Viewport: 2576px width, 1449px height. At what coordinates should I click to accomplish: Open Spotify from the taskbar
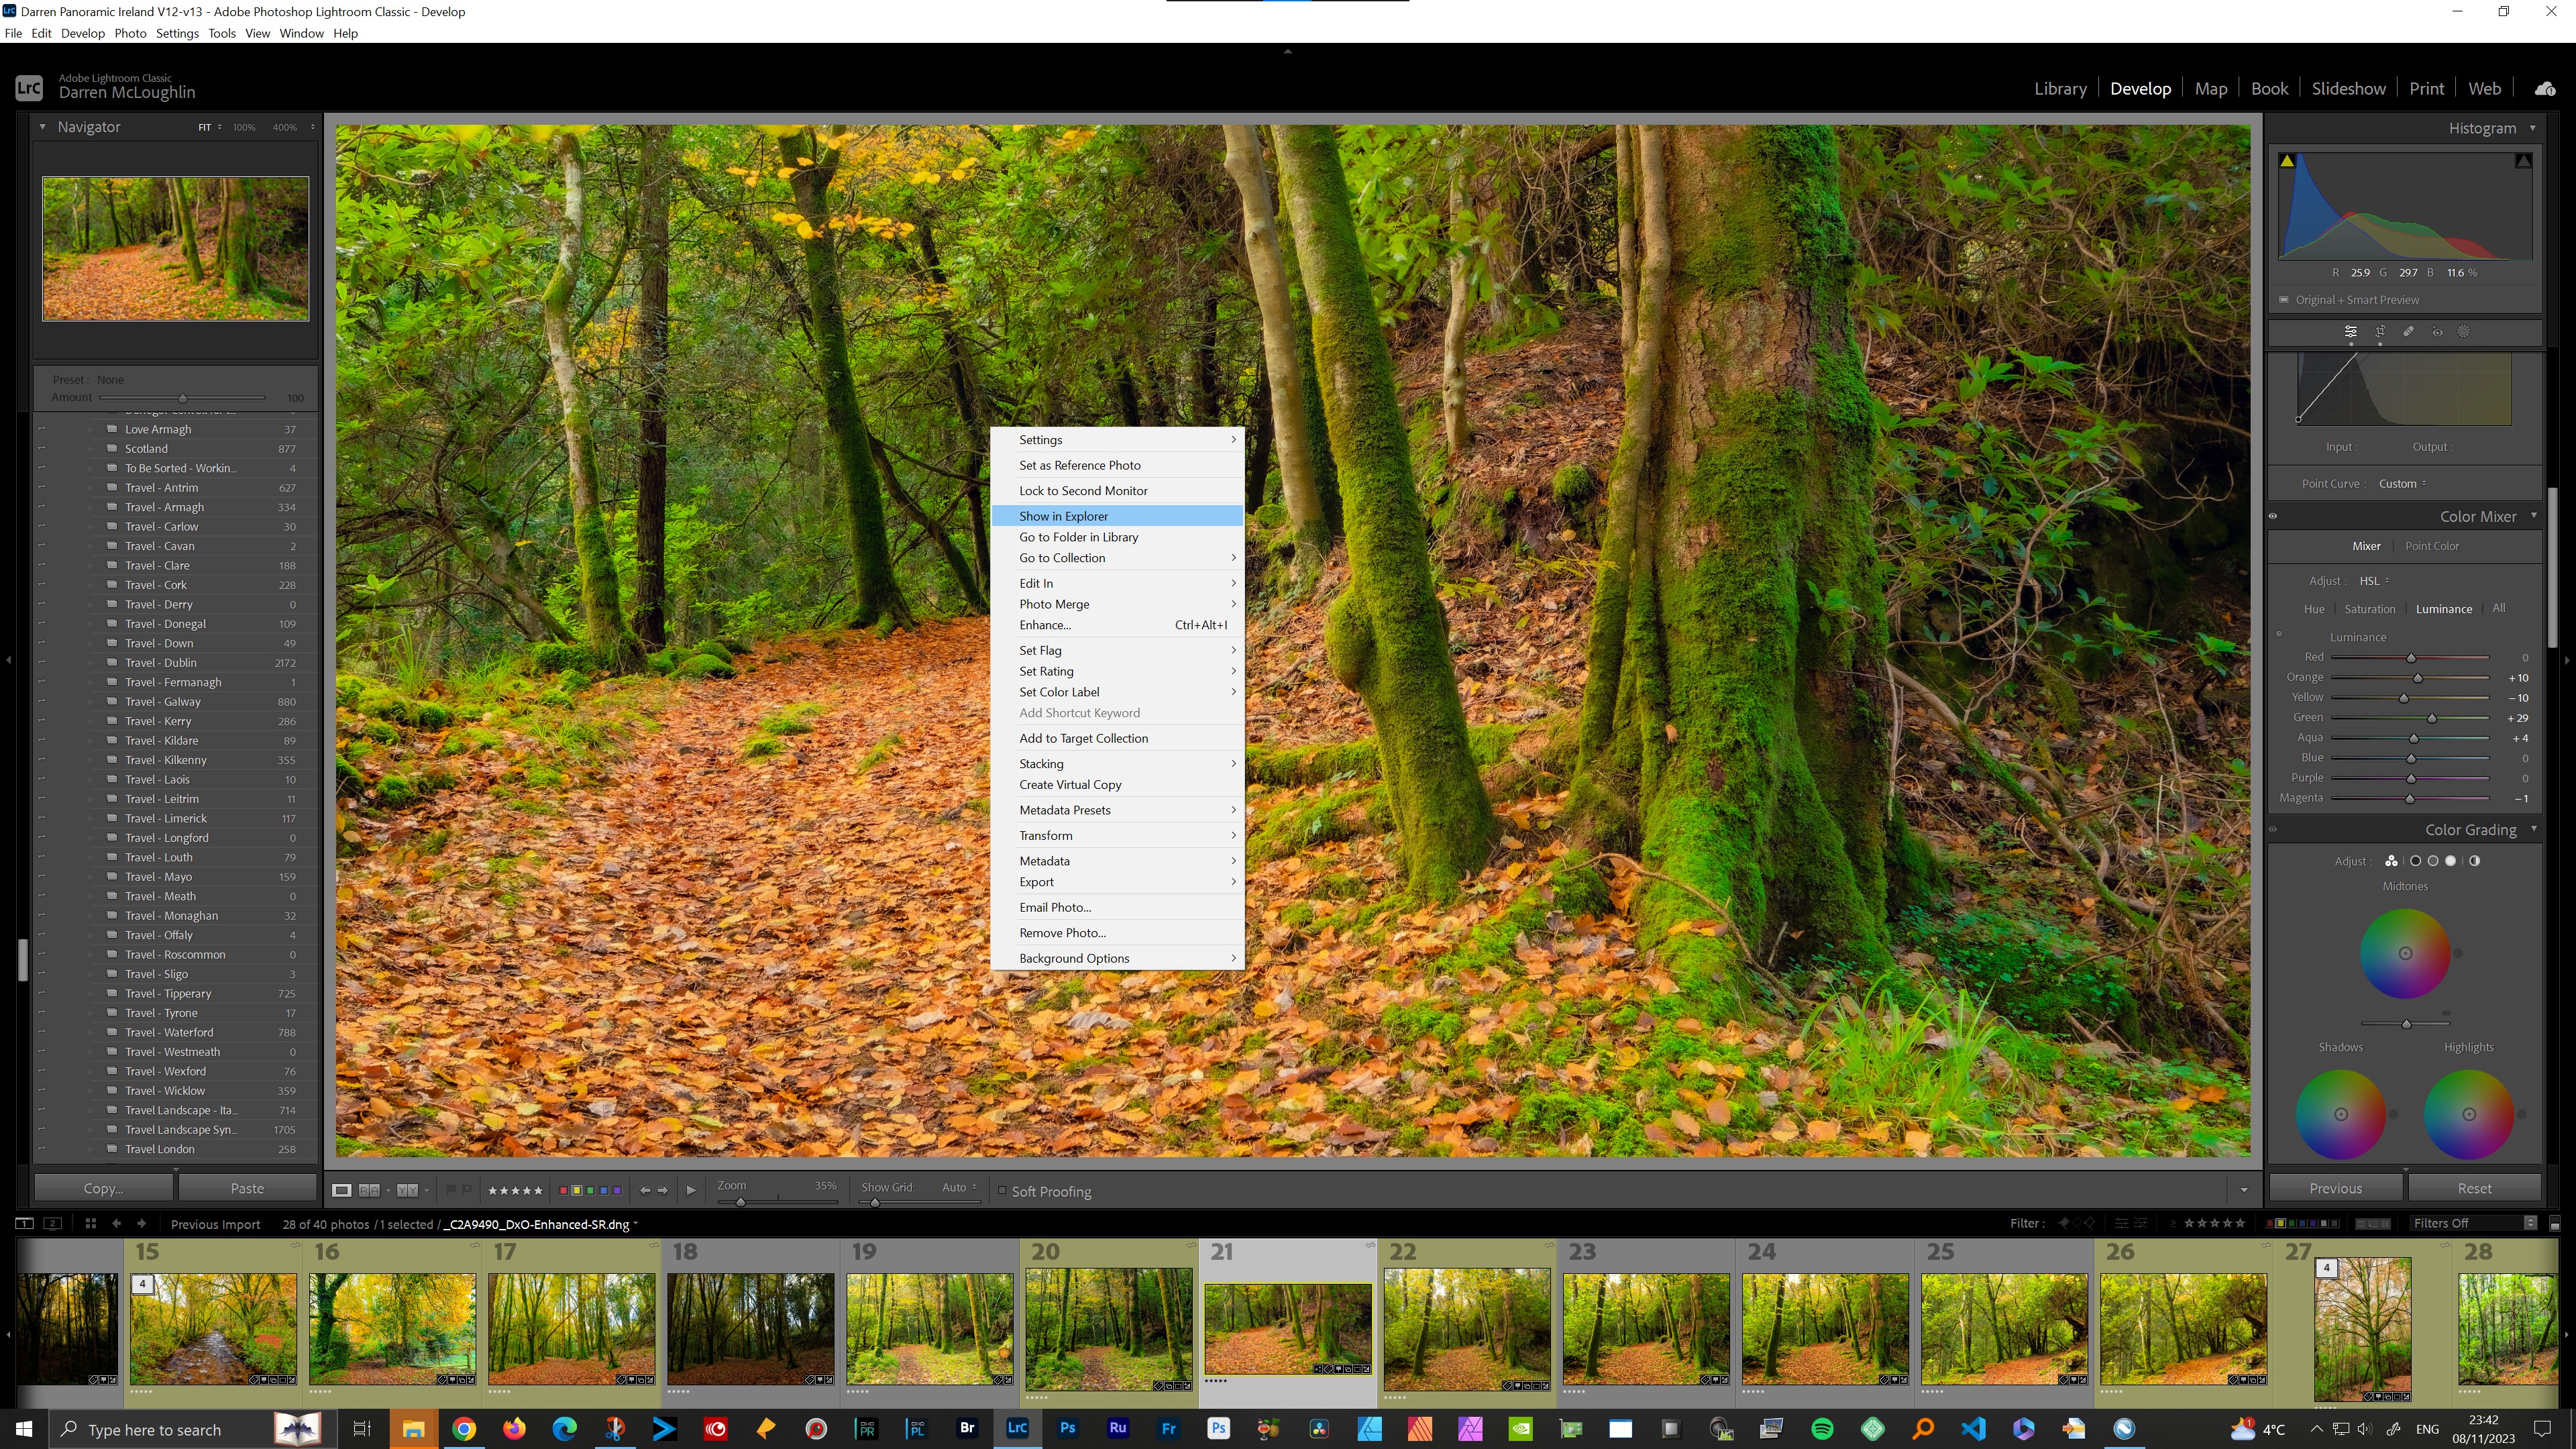tap(1822, 1428)
